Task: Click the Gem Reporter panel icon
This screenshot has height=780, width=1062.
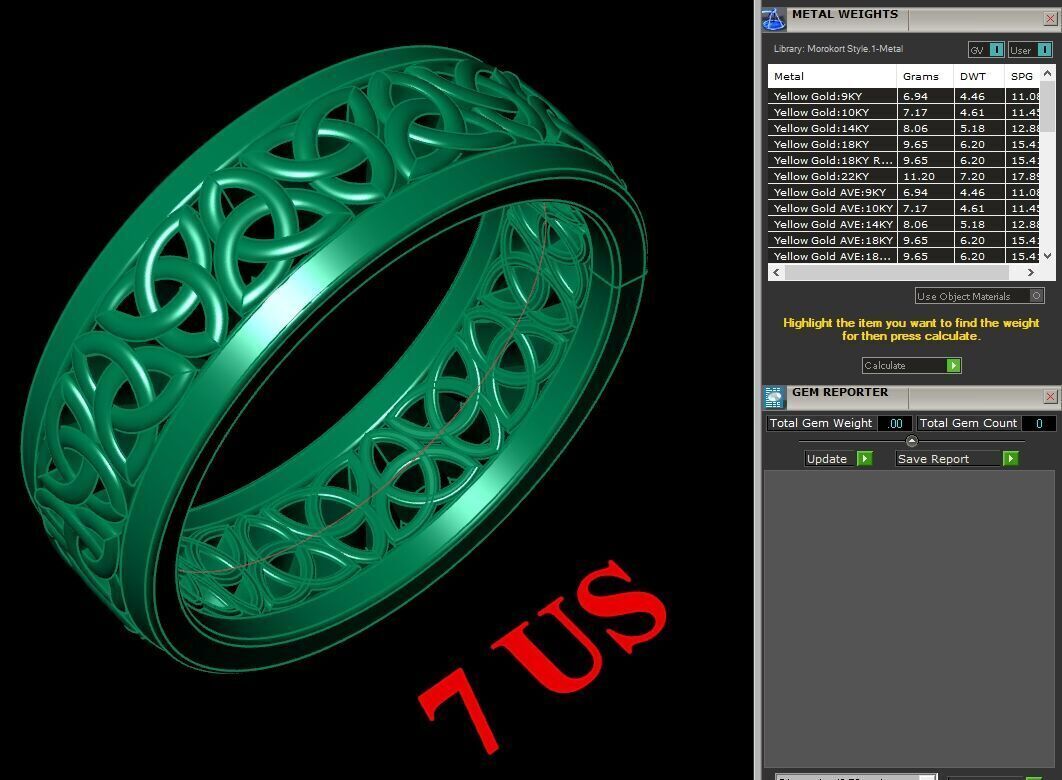Action: pyautogui.click(x=773, y=397)
